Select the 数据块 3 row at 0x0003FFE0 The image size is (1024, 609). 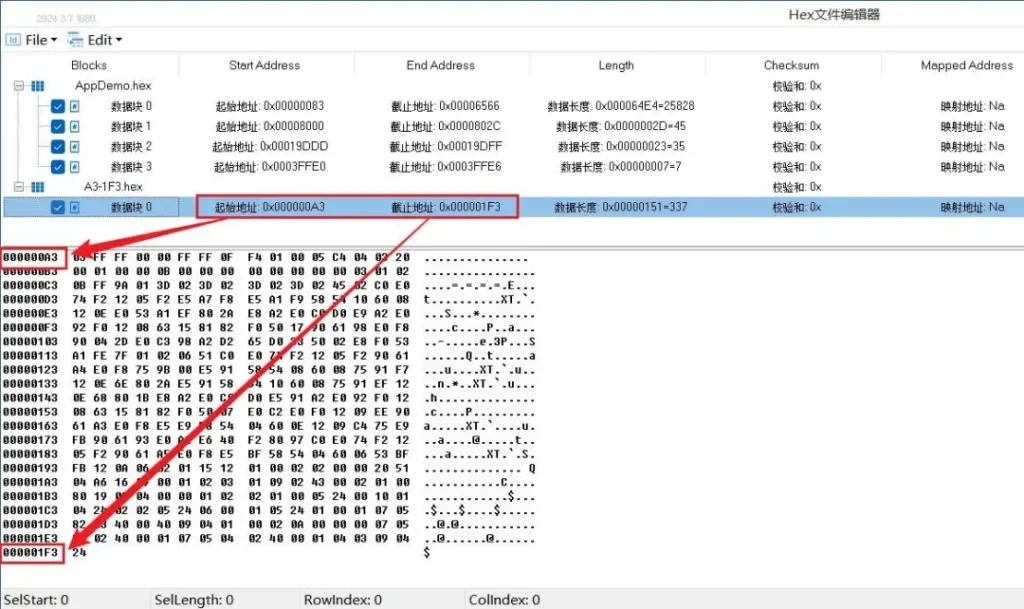coord(264,167)
